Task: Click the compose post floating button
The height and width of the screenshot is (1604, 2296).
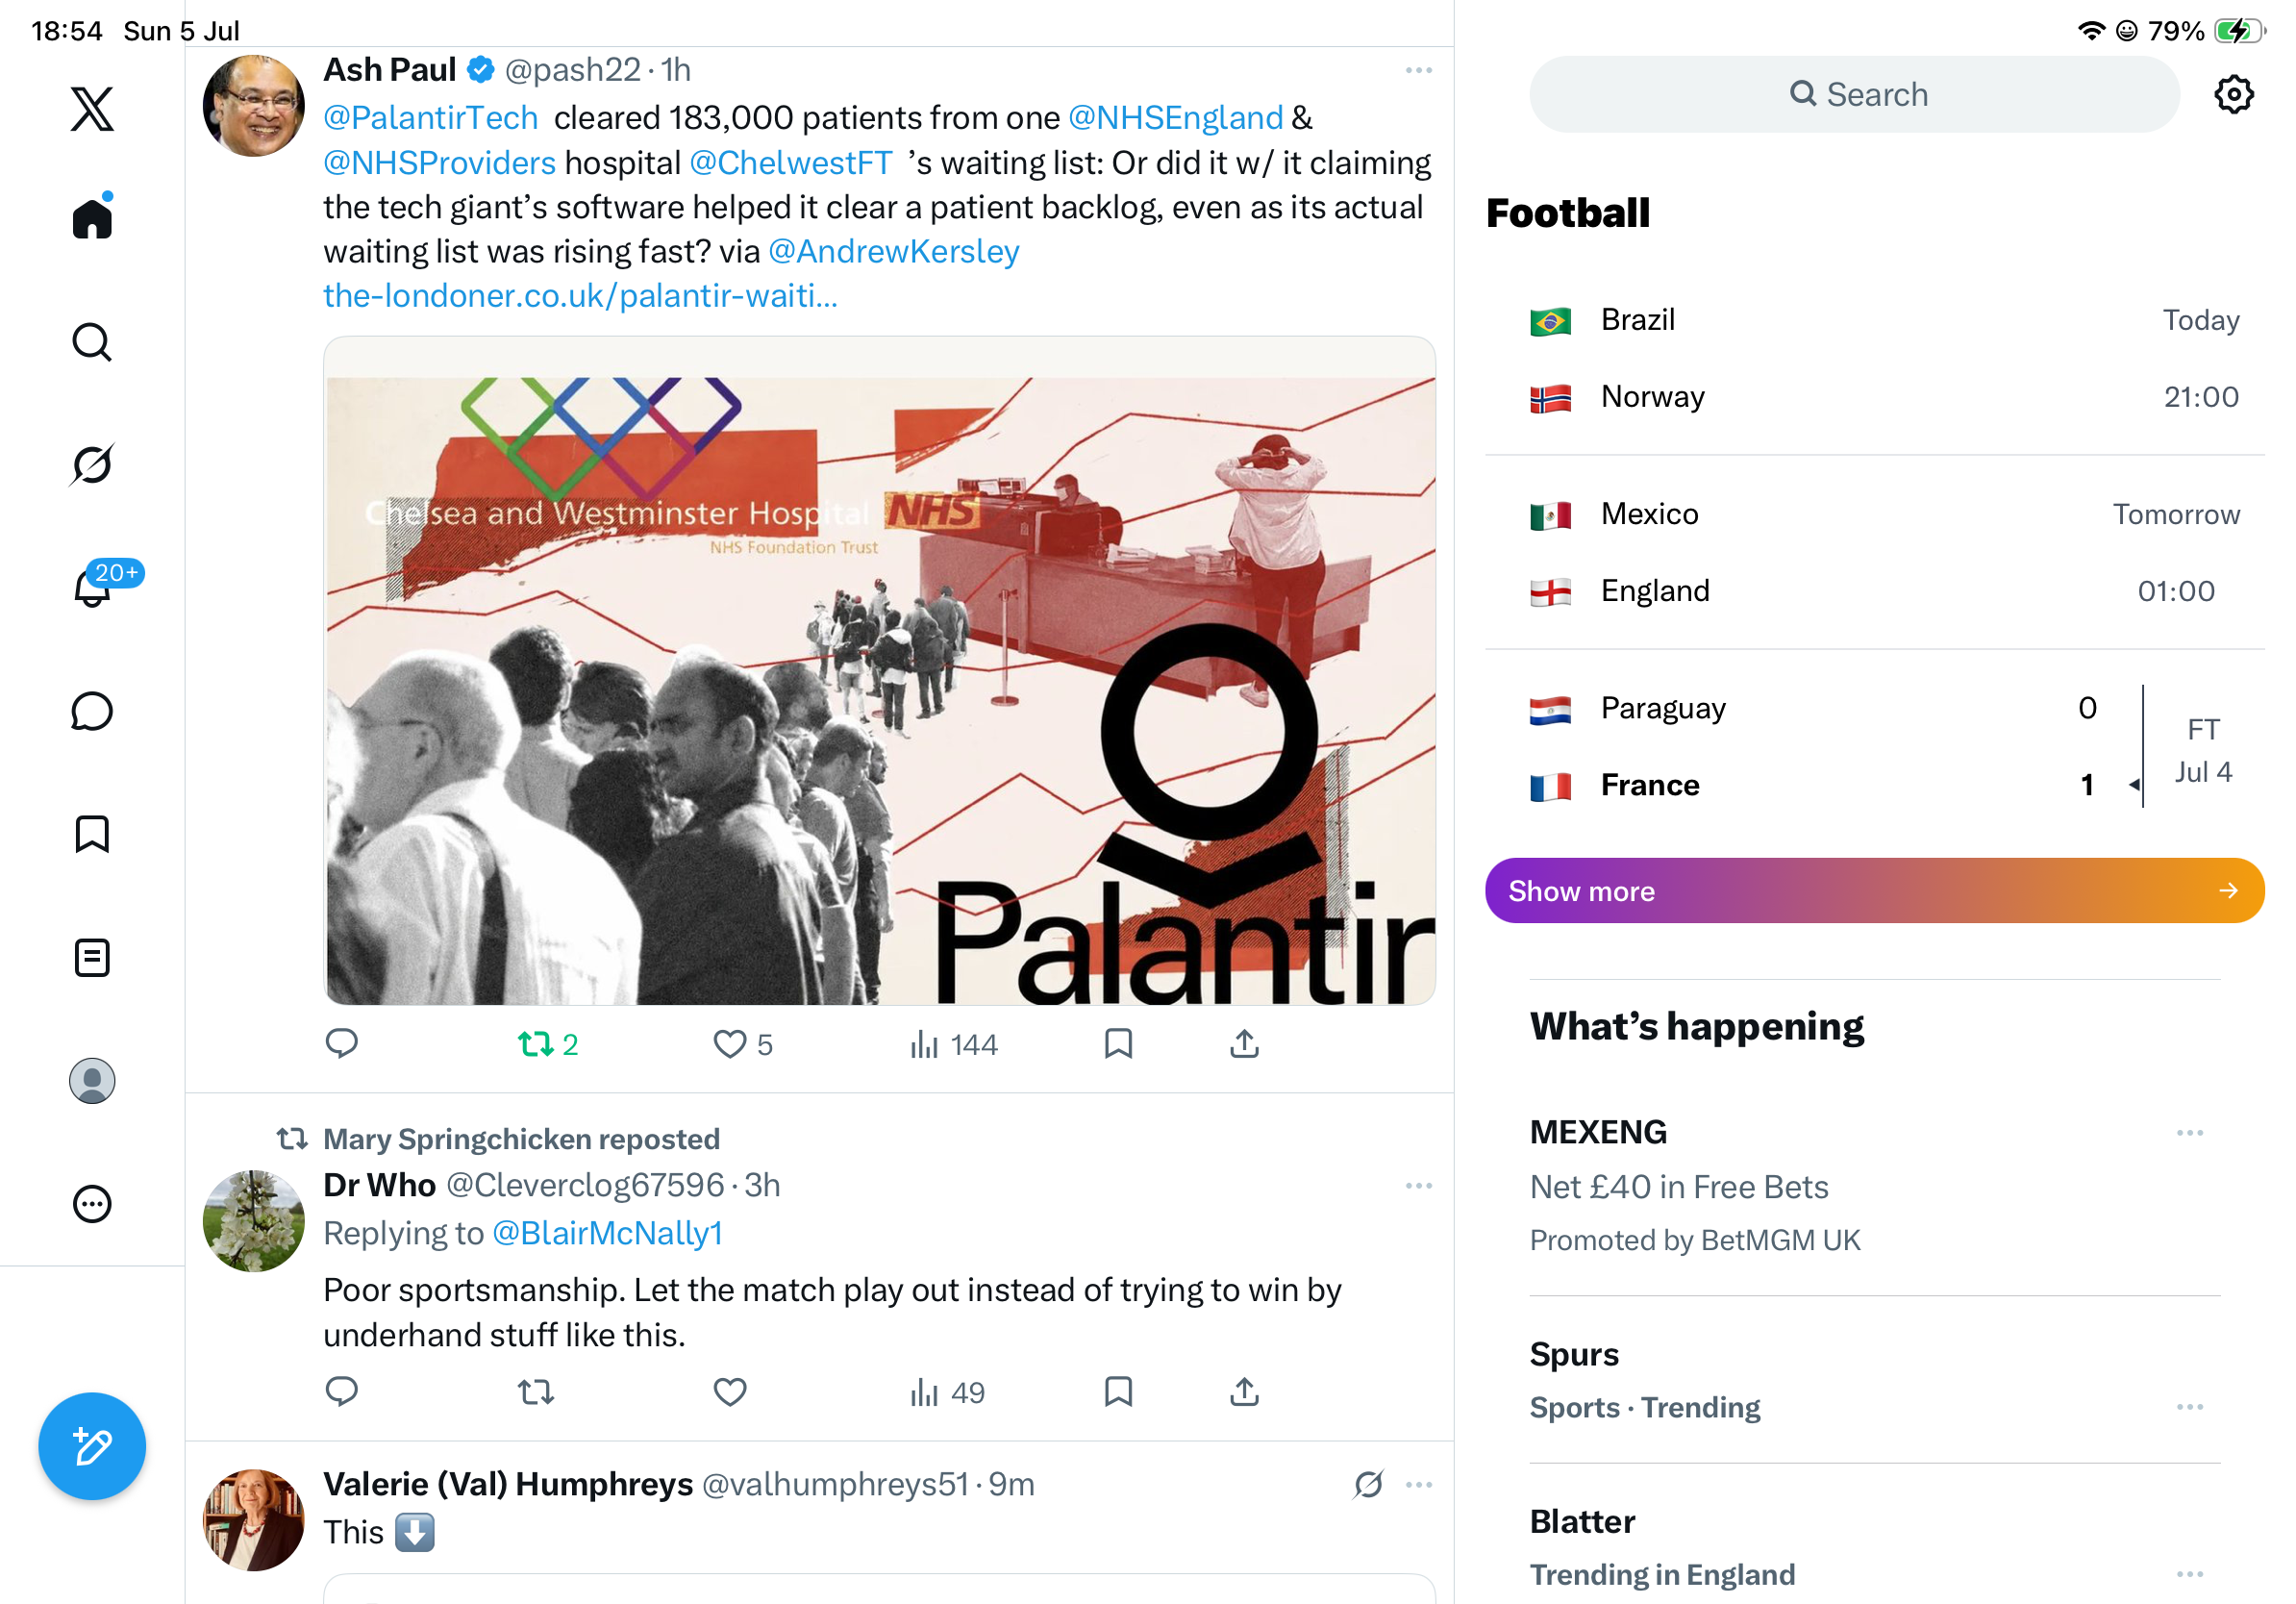Action: [92, 1446]
